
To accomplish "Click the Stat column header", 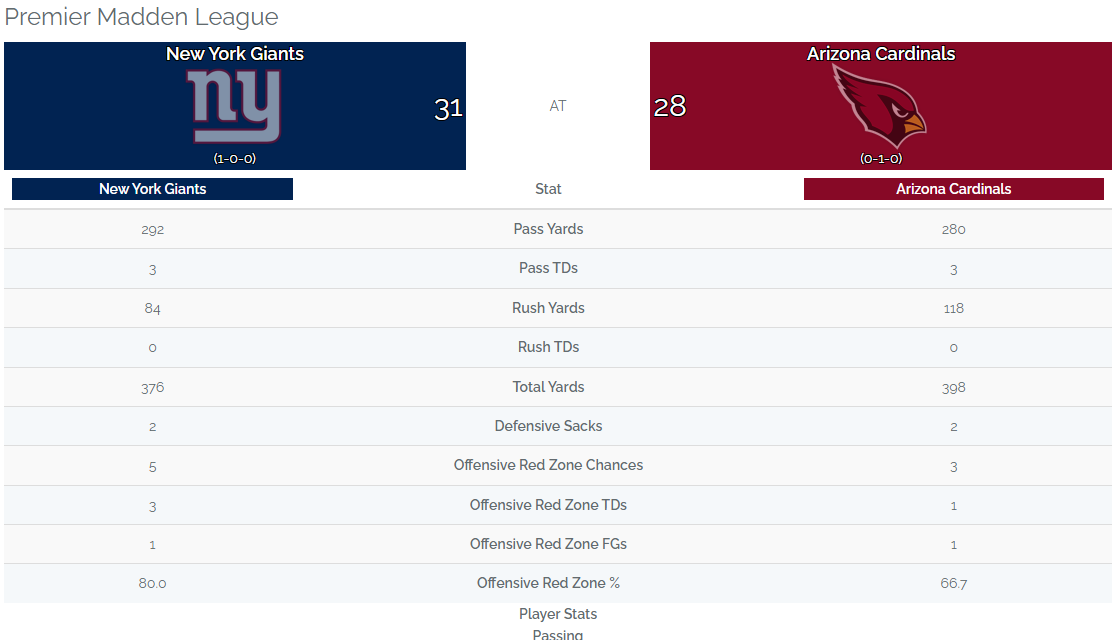I will coord(548,189).
